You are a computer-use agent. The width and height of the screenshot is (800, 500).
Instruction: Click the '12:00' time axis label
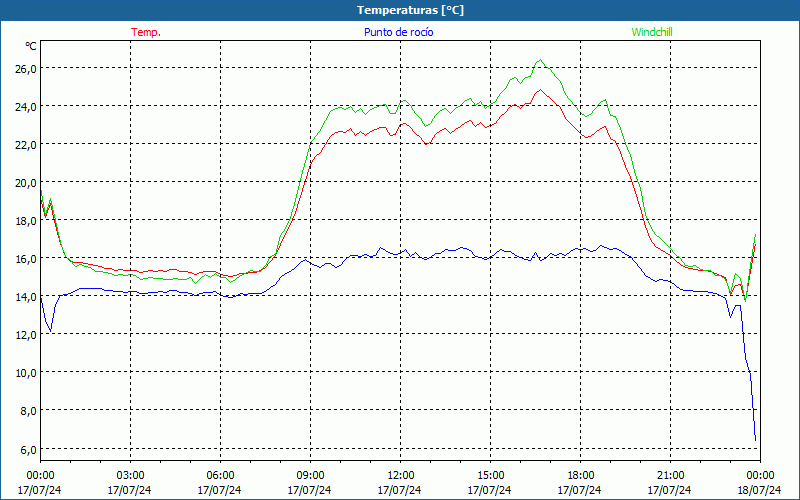point(401,476)
